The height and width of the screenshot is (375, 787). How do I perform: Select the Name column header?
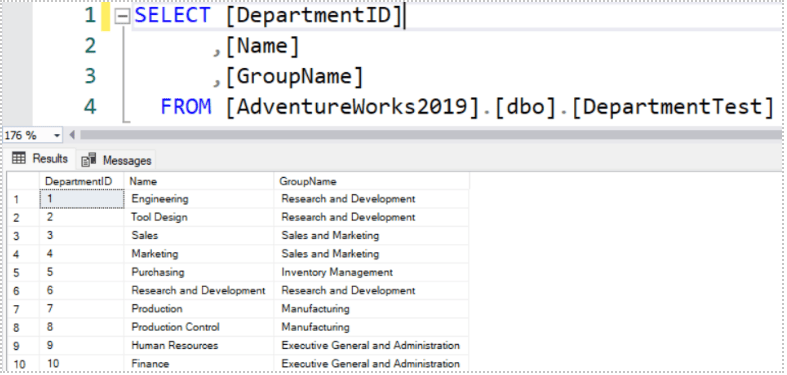coord(199,181)
